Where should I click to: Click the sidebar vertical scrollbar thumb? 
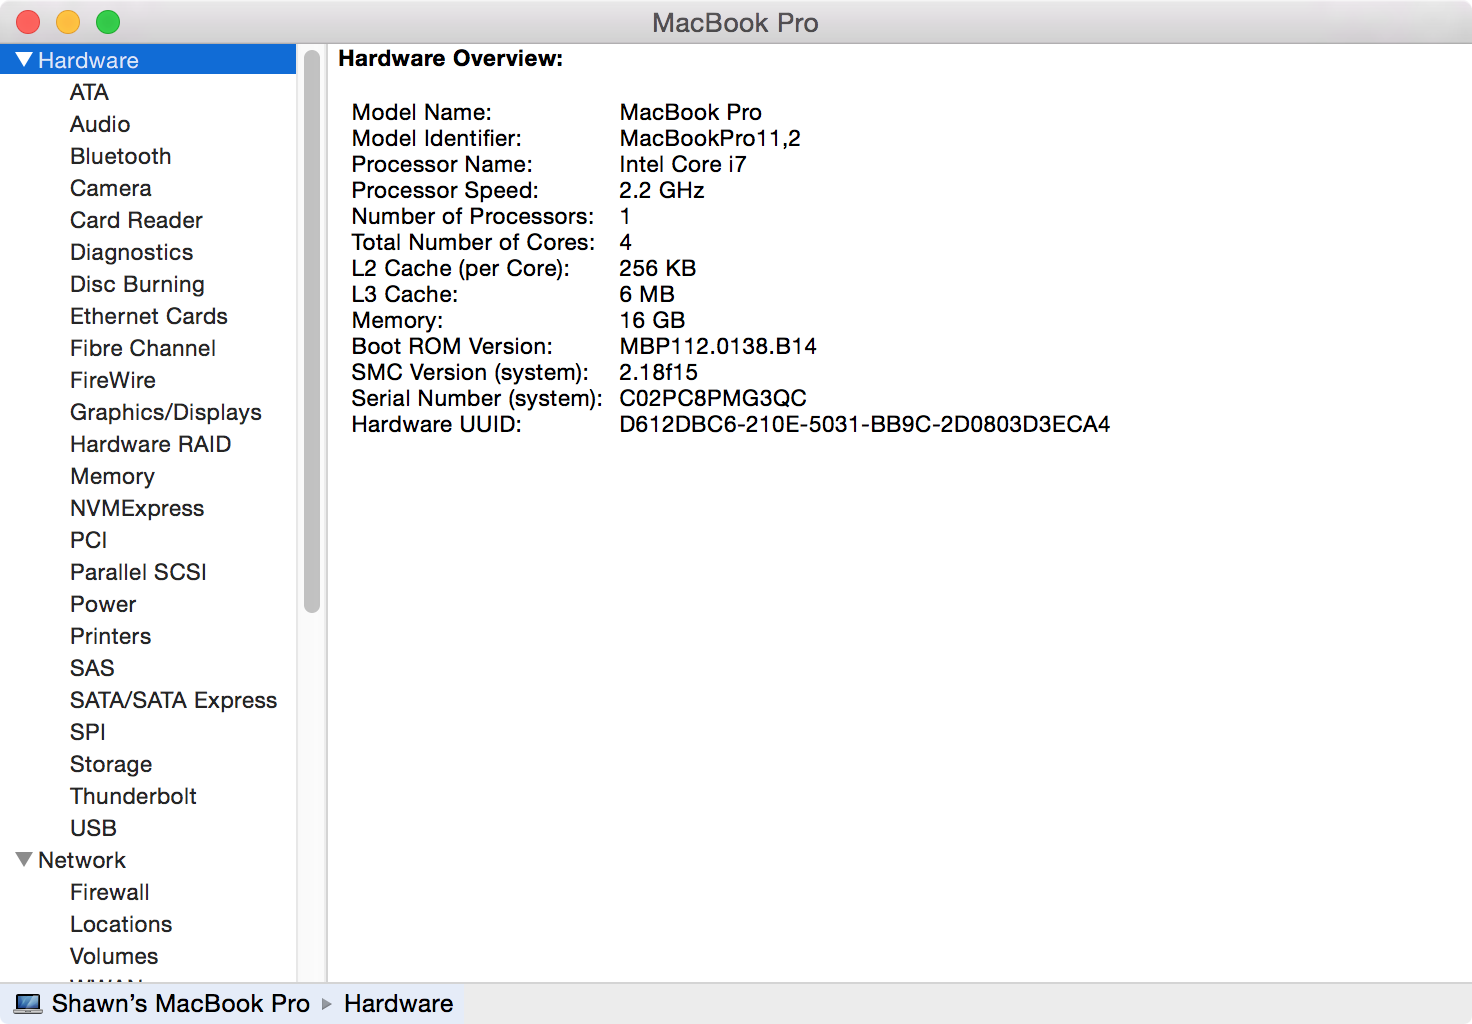[x=312, y=331]
